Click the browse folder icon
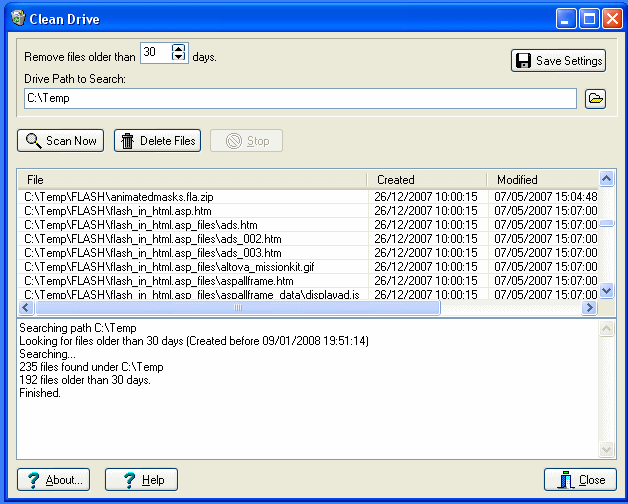Viewport: 628px width, 504px height. point(595,98)
